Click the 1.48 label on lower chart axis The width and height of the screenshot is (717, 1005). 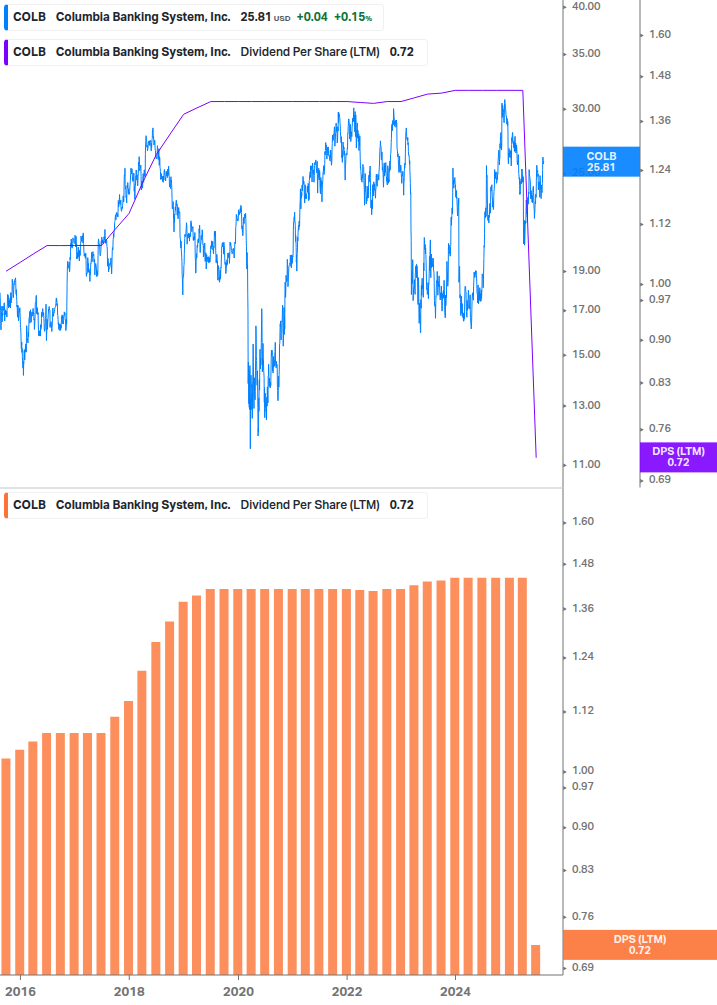583,563
